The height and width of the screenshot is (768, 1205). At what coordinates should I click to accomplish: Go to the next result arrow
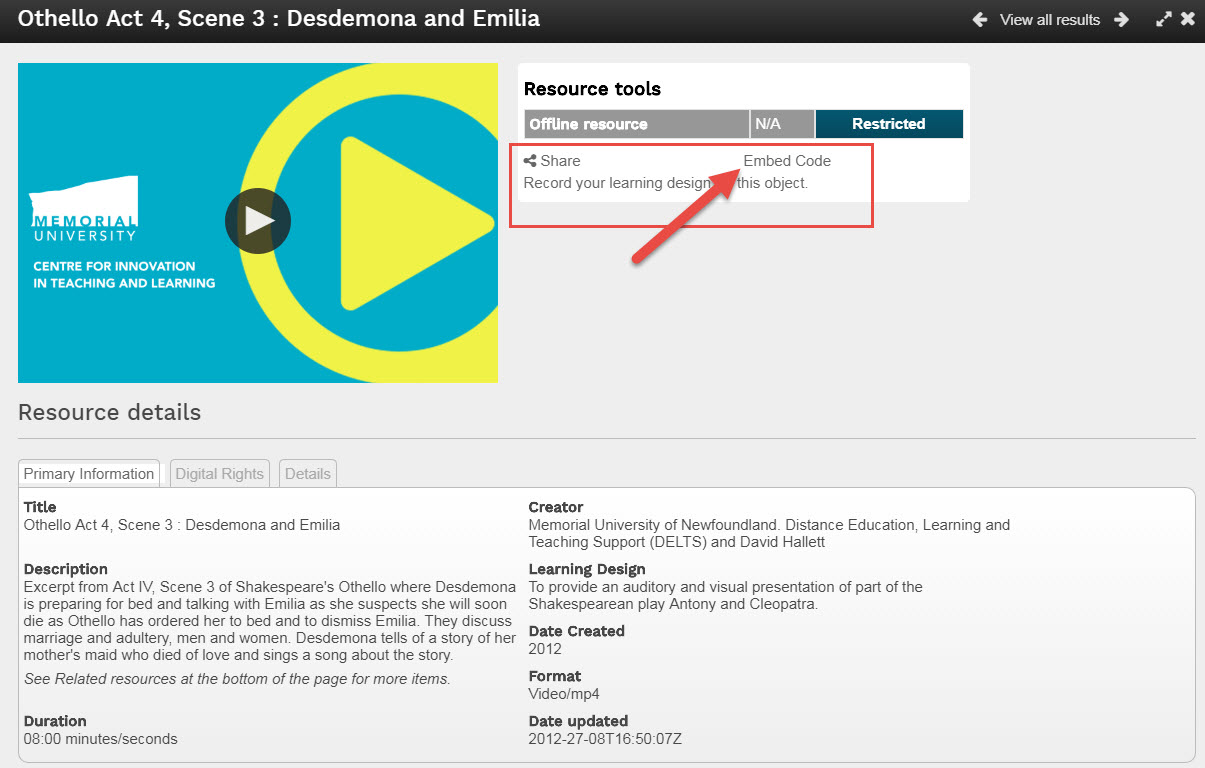[x=1122, y=20]
